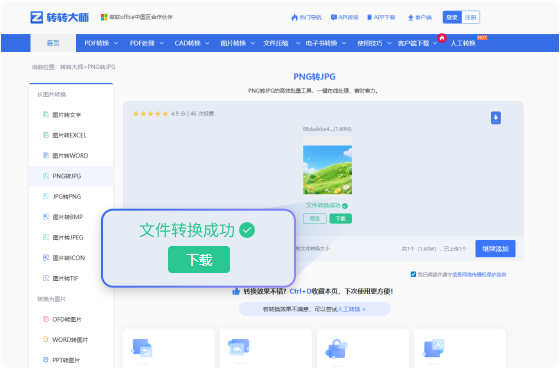Select 图片转WORD in the sidebar
This screenshot has width=560, height=369.
(x=71, y=155)
